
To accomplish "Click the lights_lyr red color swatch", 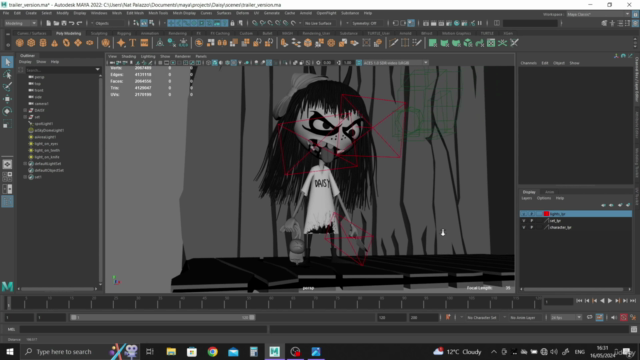I will click(546, 214).
